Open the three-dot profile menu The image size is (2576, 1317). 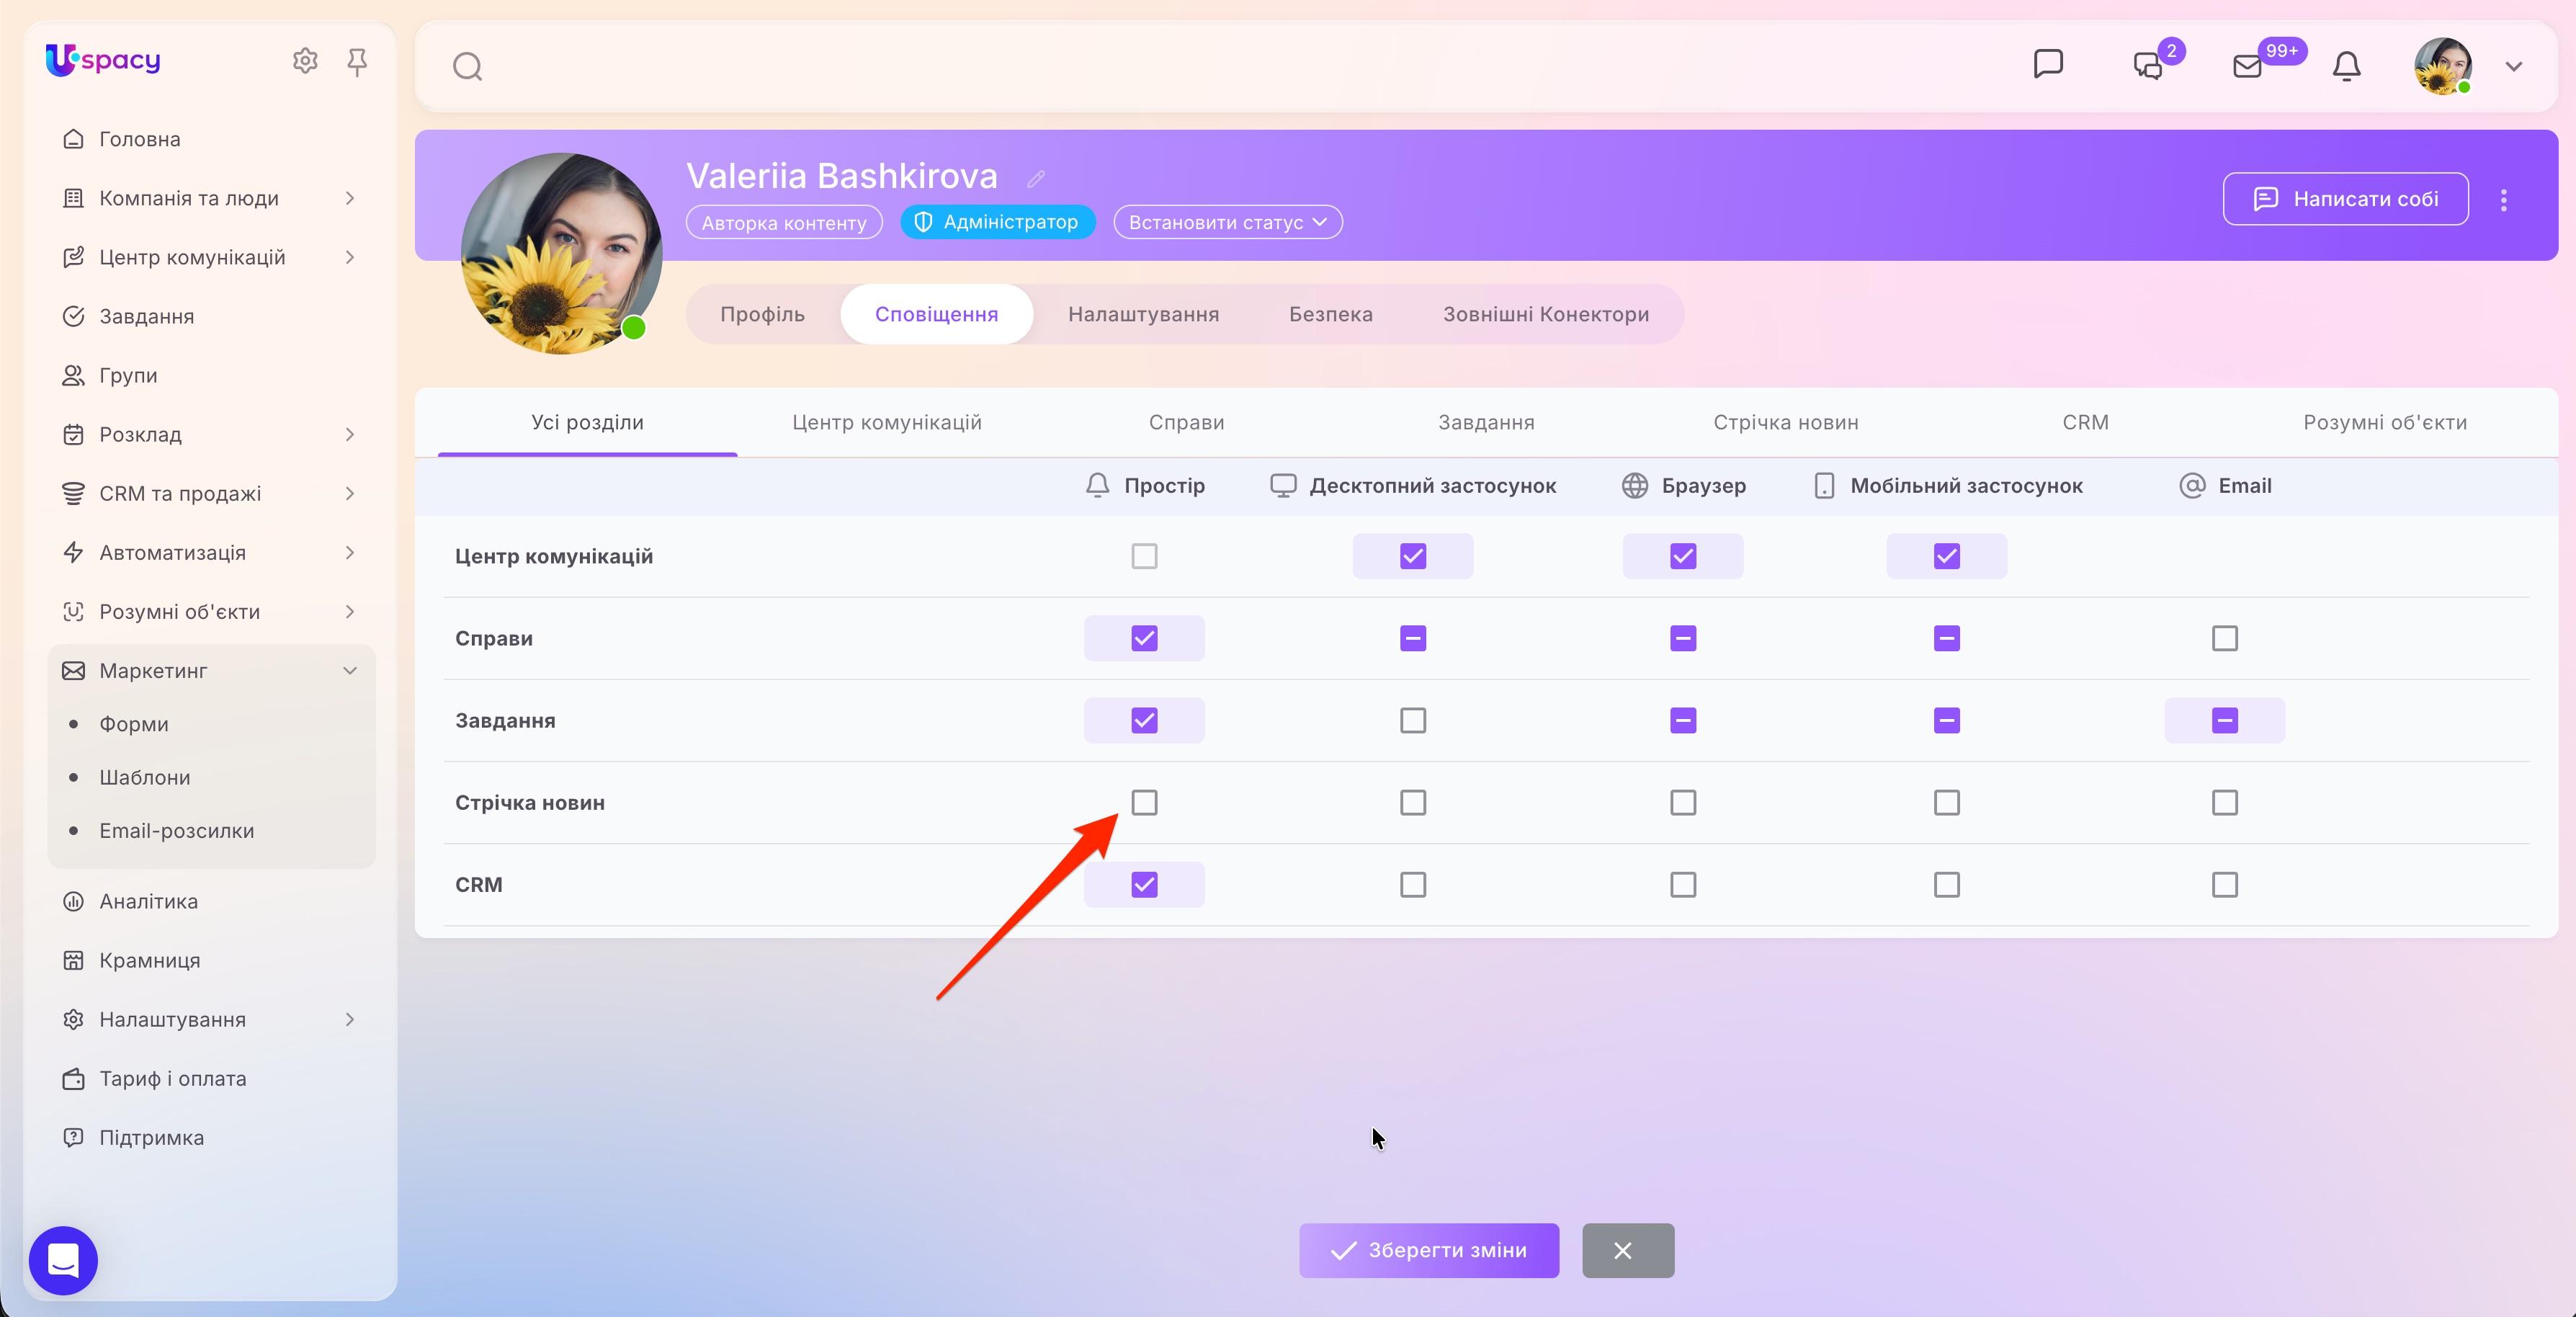tap(2503, 200)
